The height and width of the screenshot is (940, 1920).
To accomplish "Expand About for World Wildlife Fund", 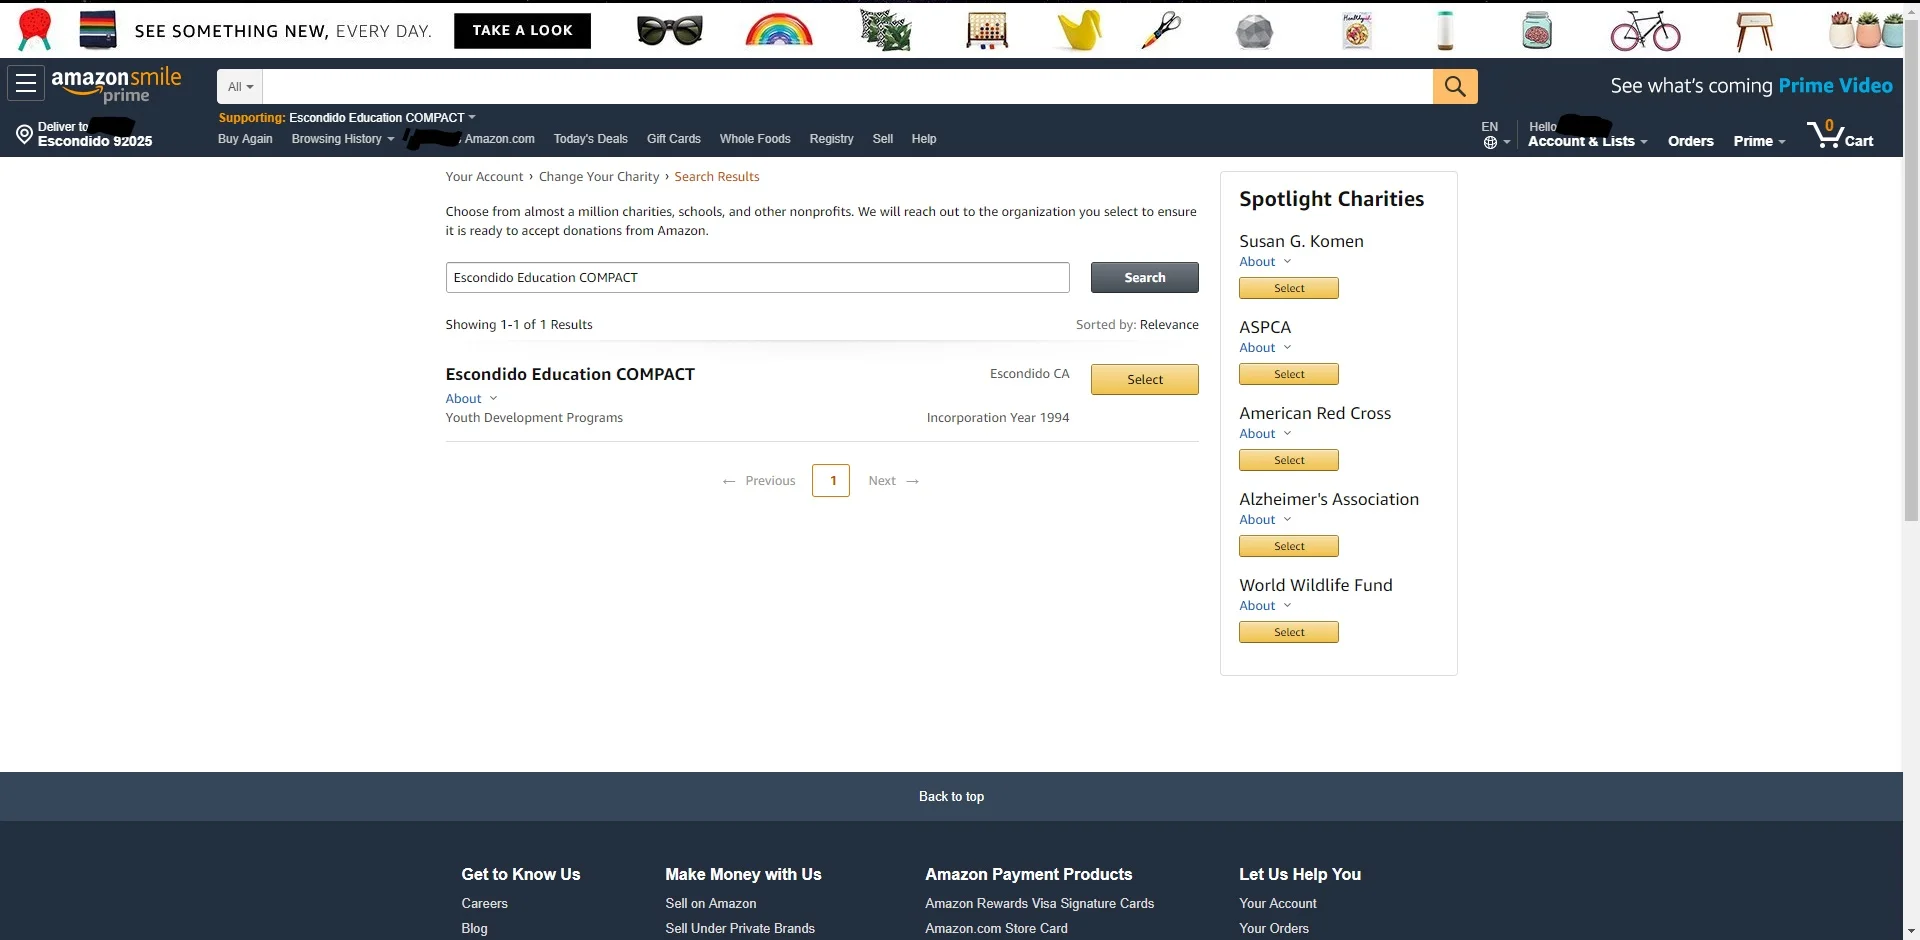I will (1265, 606).
